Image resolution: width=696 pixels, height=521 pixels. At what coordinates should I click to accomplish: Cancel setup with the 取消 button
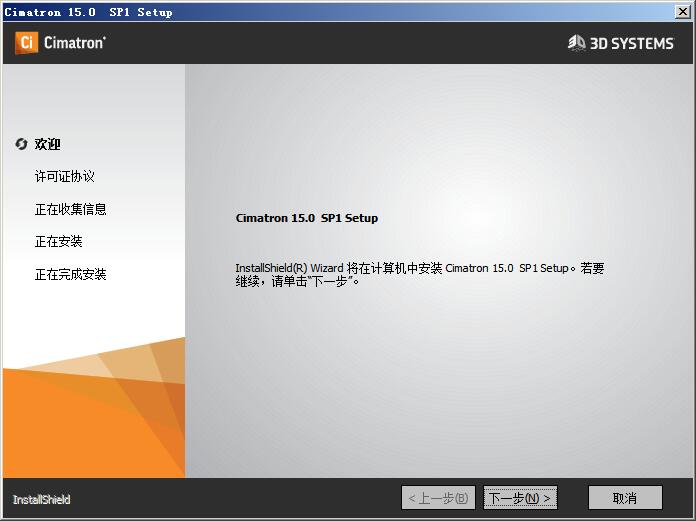pyautogui.click(x=625, y=498)
